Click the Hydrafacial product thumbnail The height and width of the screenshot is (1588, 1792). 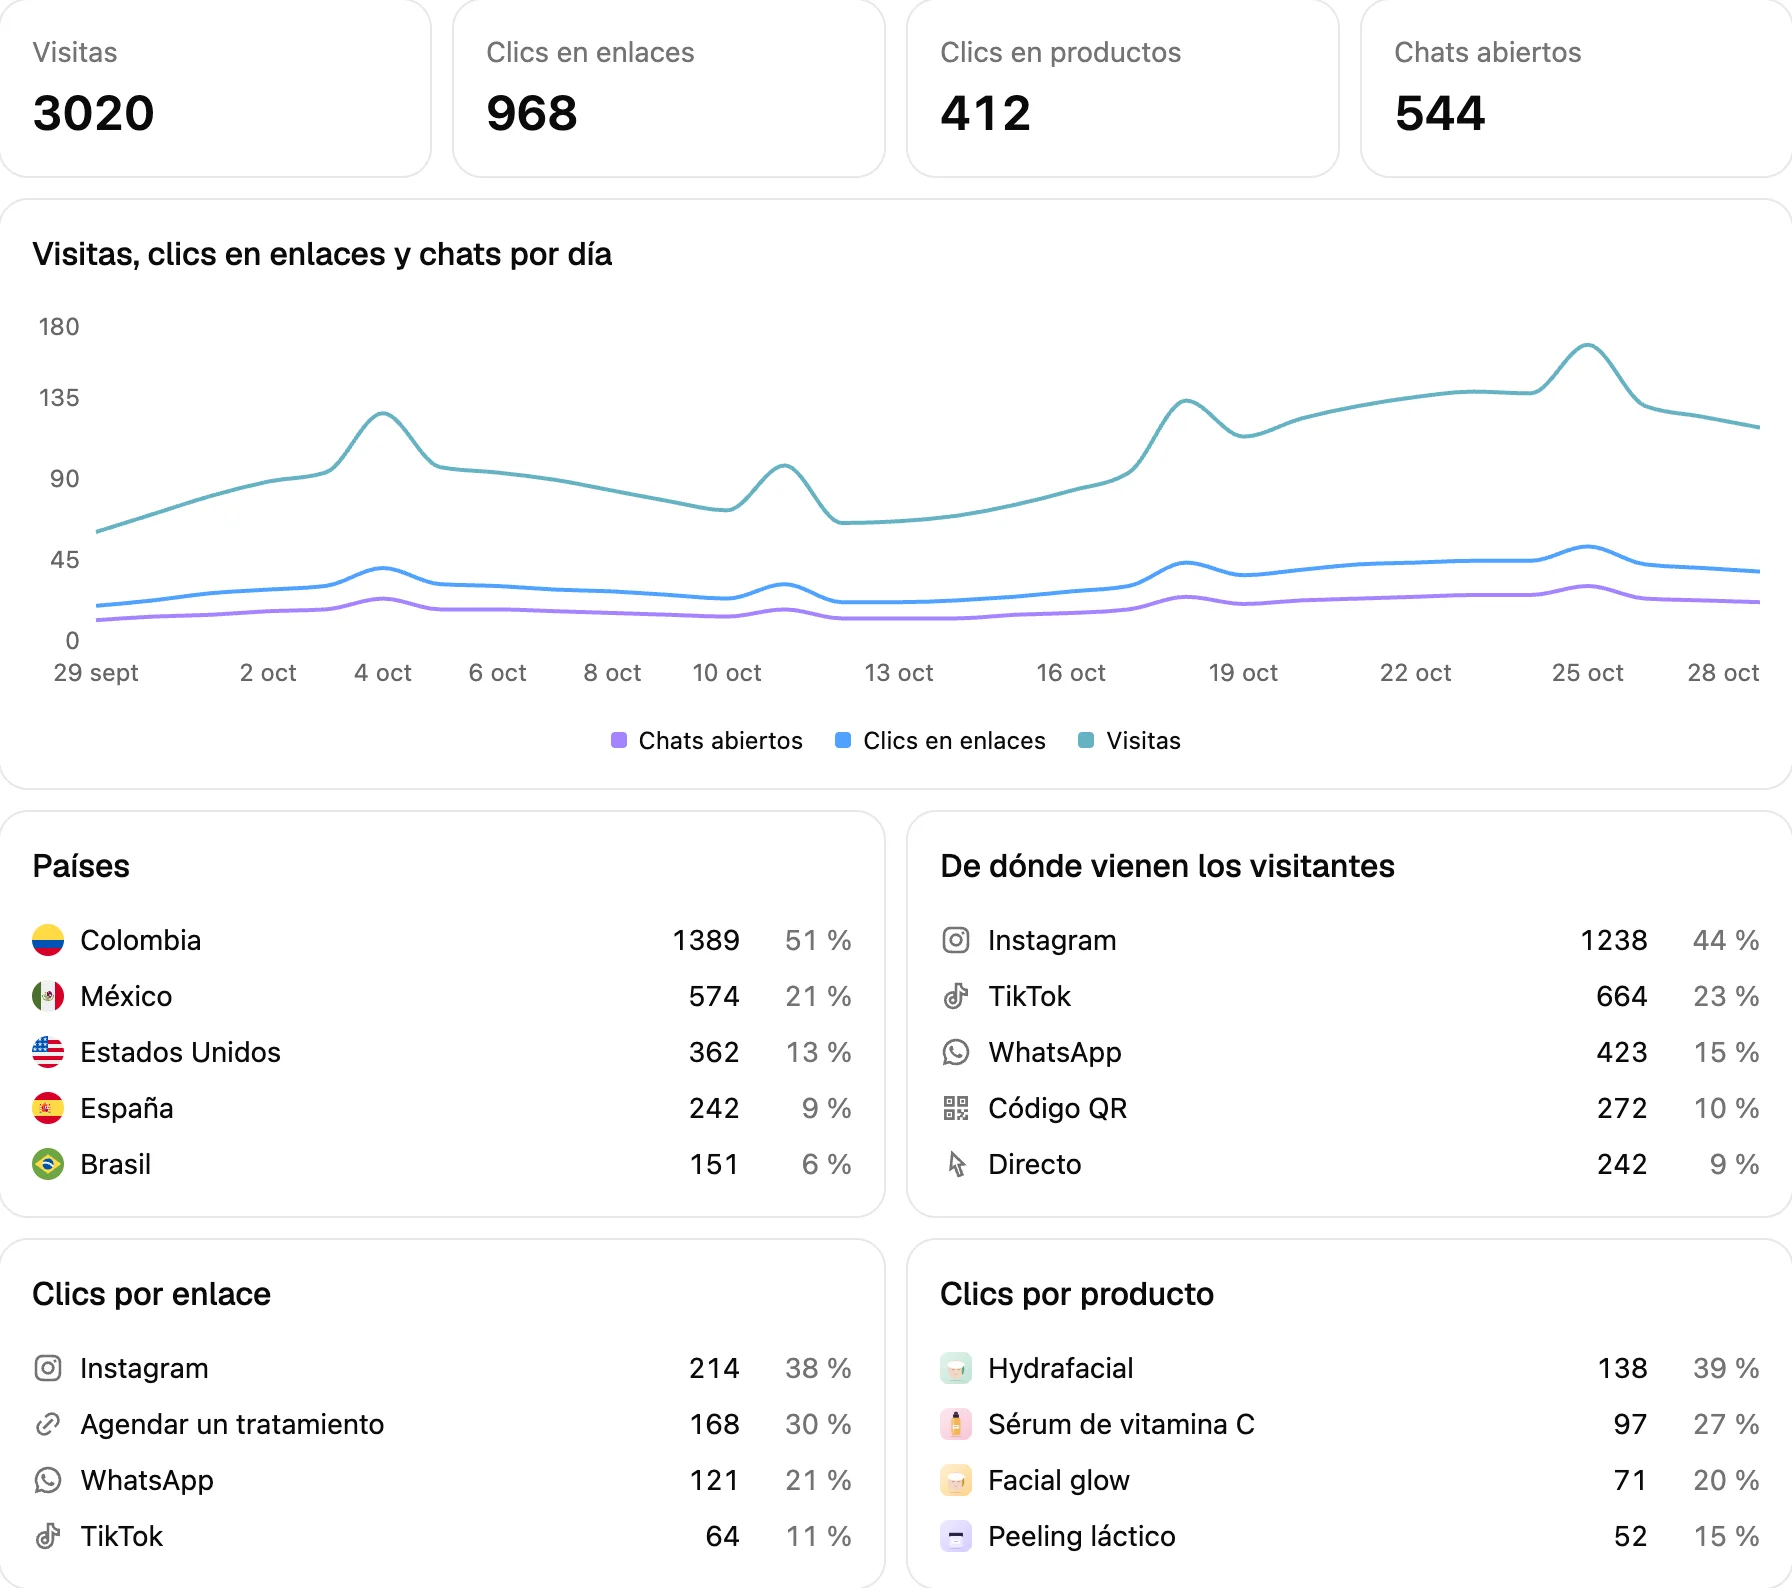click(956, 1368)
